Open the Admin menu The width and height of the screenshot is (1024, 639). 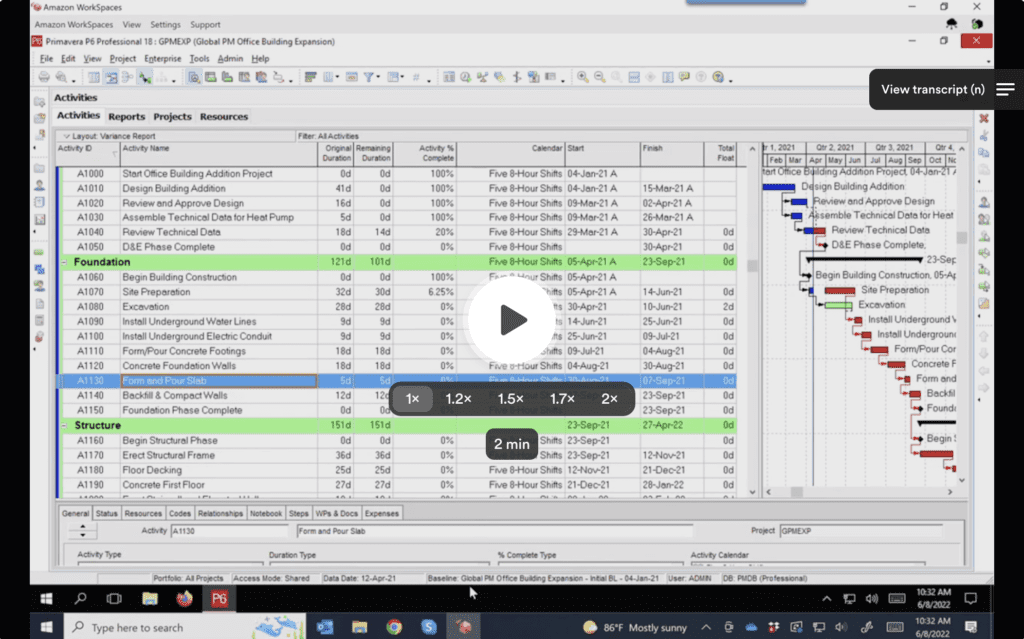click(x=230, y=59)
